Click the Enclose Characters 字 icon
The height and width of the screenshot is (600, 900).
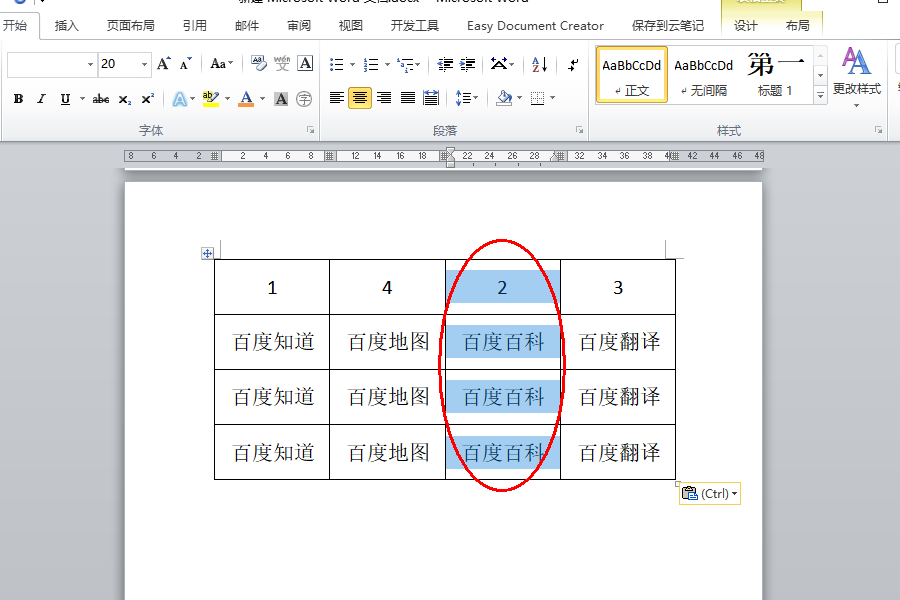point(304,99)
